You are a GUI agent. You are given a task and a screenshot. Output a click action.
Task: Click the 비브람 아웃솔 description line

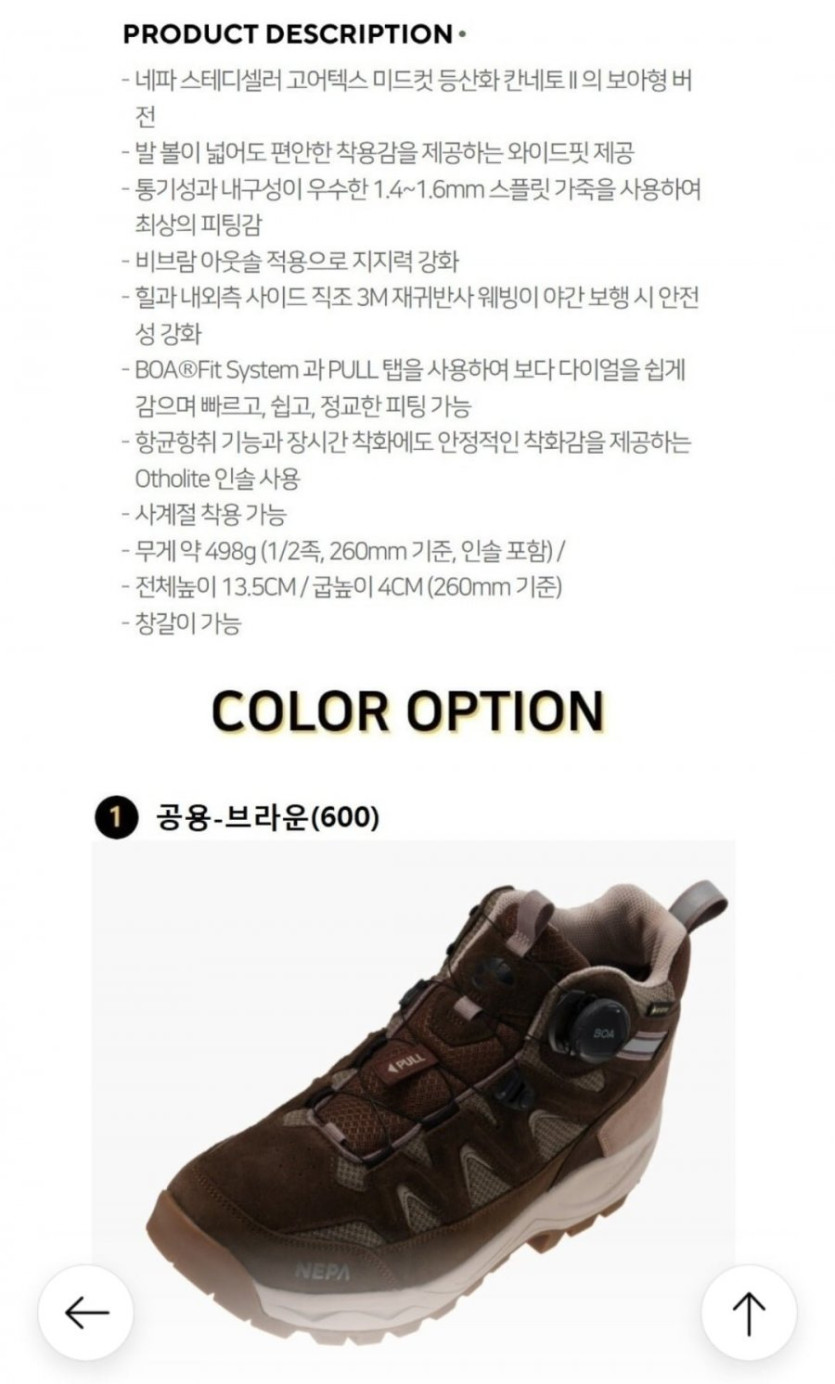click(288, 262)
